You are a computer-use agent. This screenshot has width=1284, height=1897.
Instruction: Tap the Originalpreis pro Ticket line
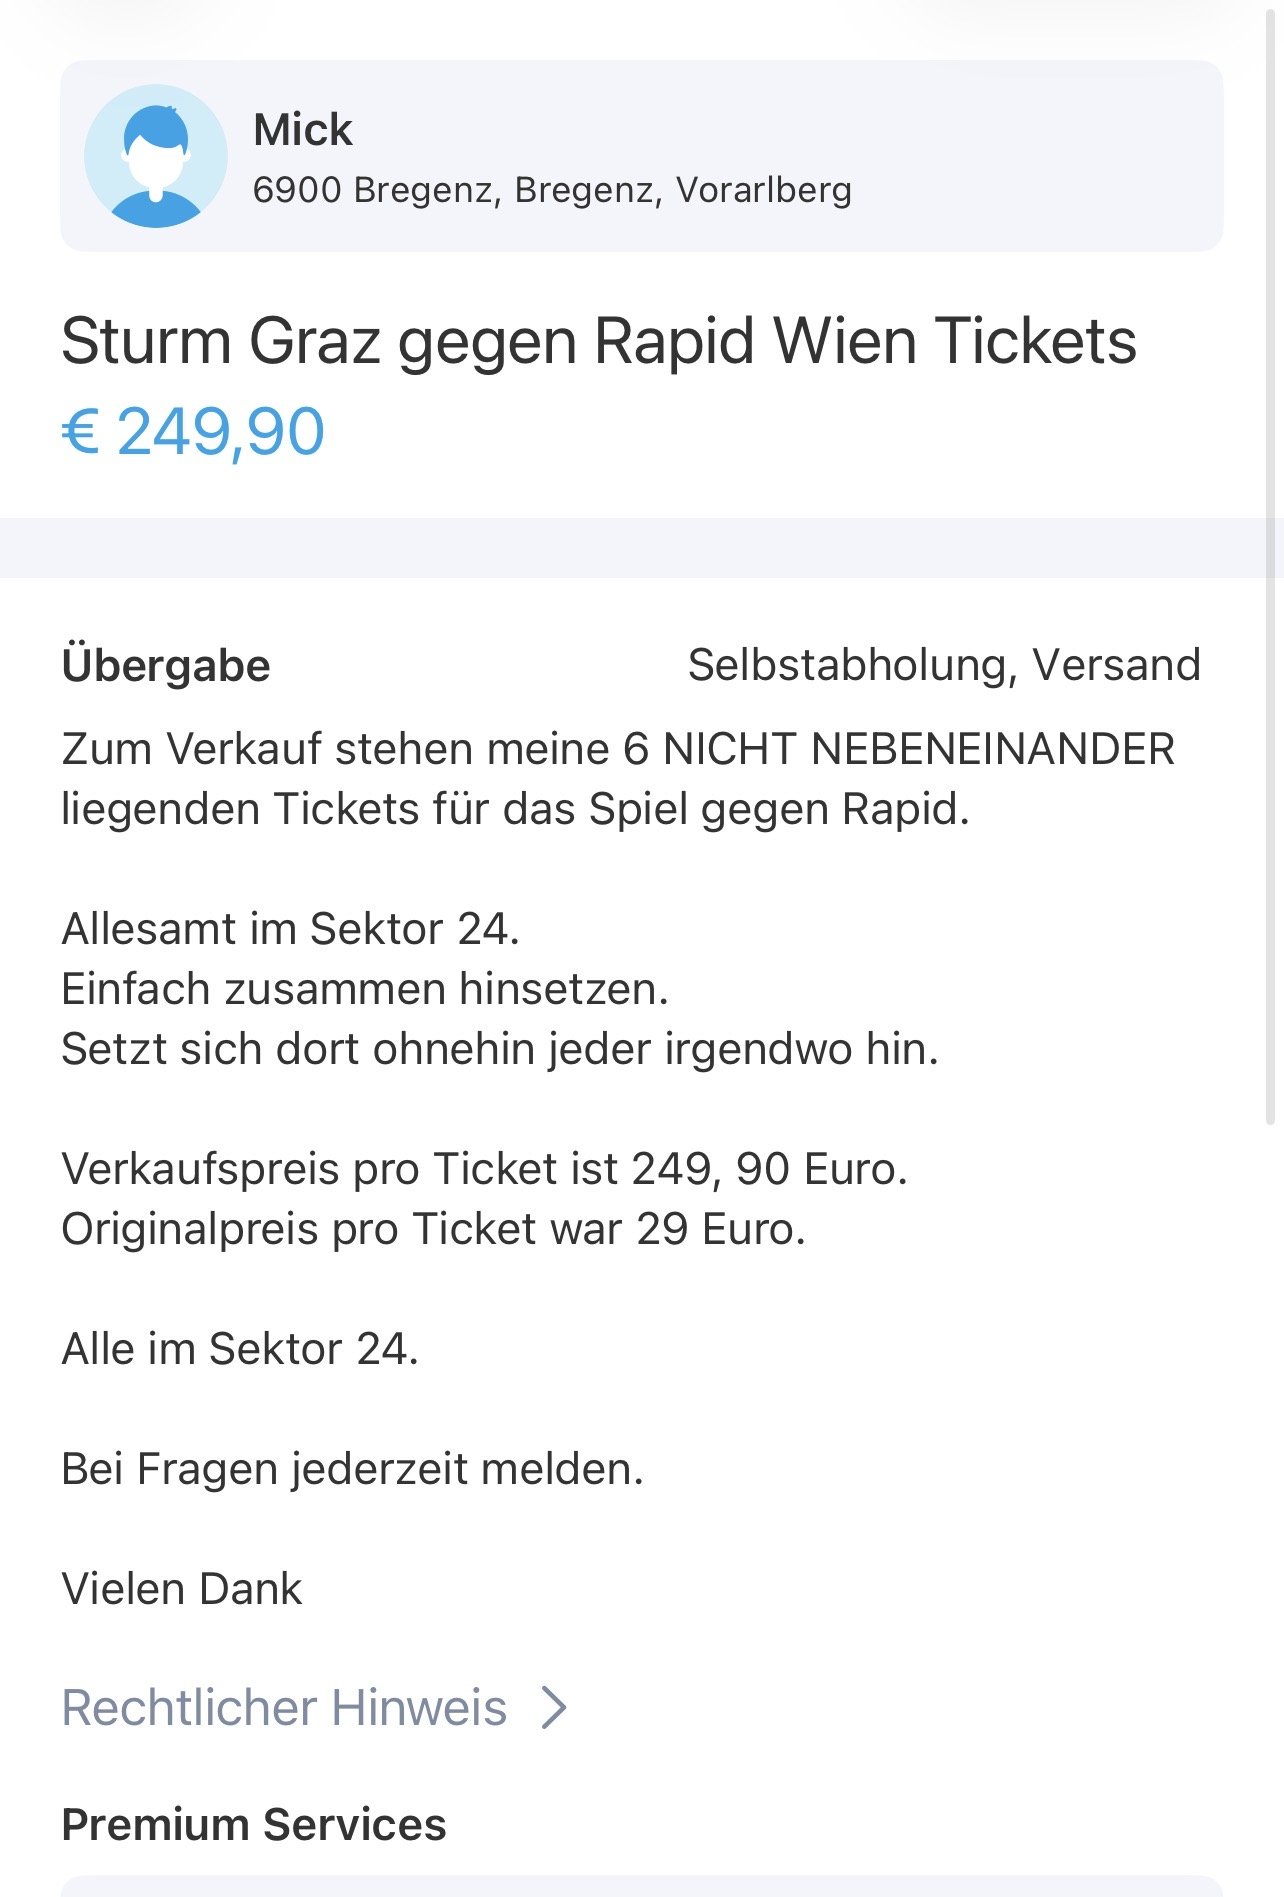coord(433,1229)
